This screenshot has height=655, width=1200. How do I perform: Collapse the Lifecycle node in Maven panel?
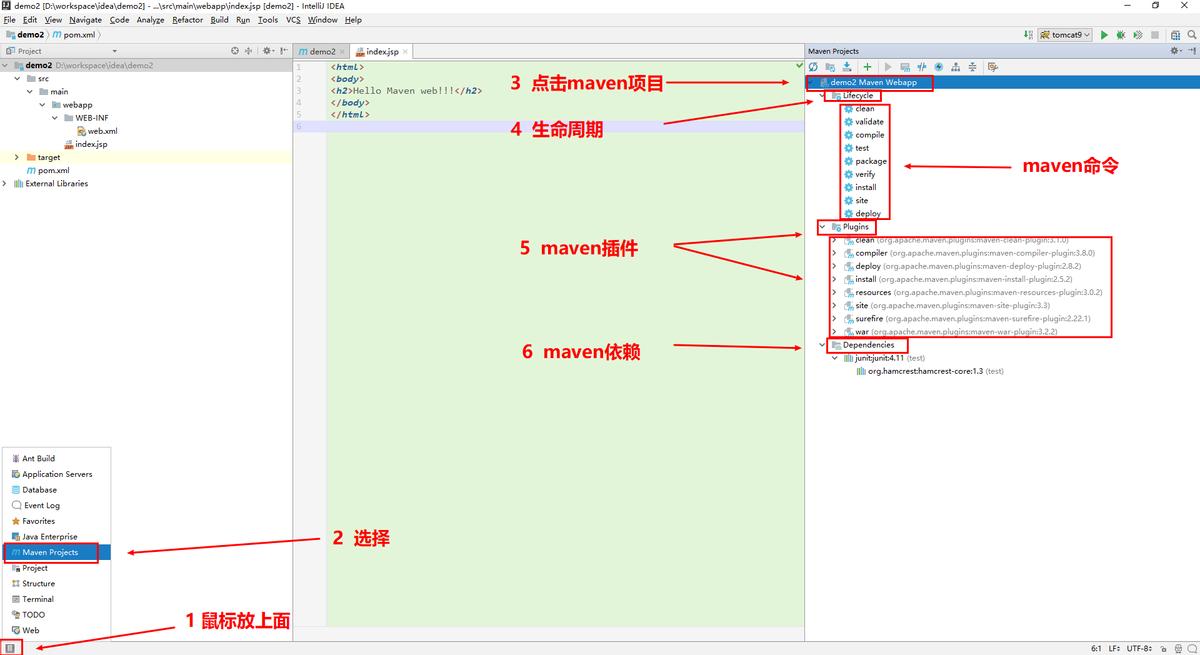click(x=823, y=96)
